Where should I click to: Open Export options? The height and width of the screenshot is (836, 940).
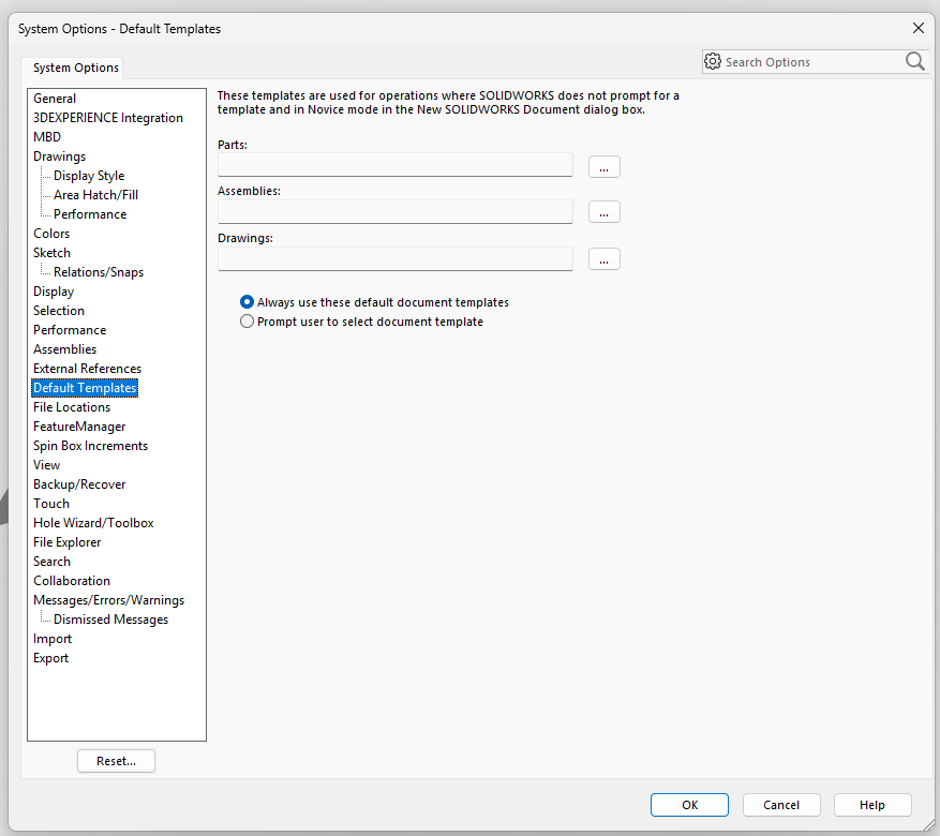click(51, 657)
